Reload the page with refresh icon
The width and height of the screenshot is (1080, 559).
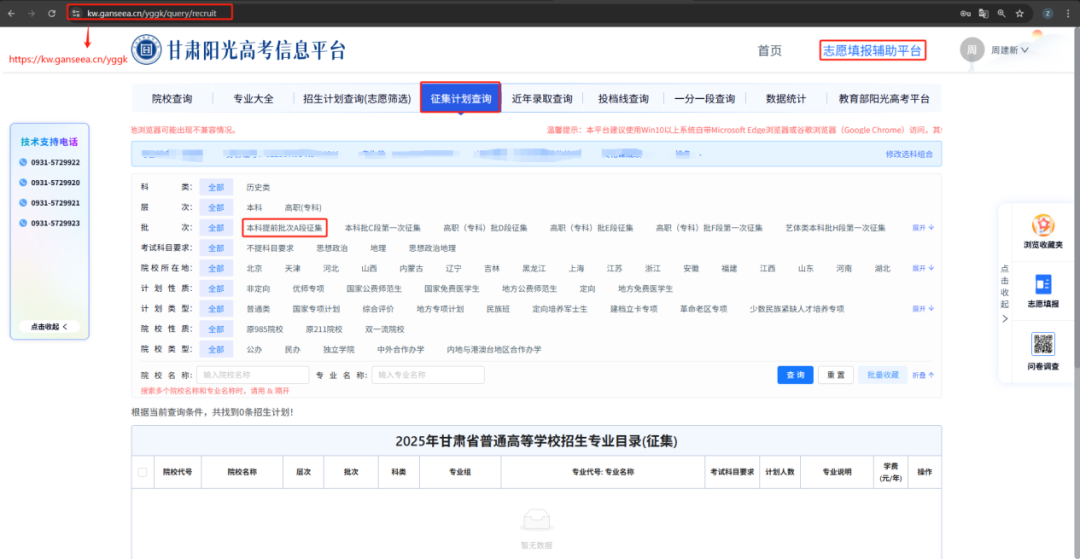click(52, 13)
